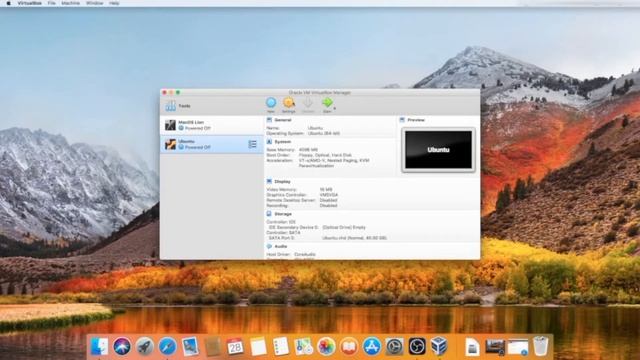Open Contacts book icon in Dock

[x=213, y=347]
